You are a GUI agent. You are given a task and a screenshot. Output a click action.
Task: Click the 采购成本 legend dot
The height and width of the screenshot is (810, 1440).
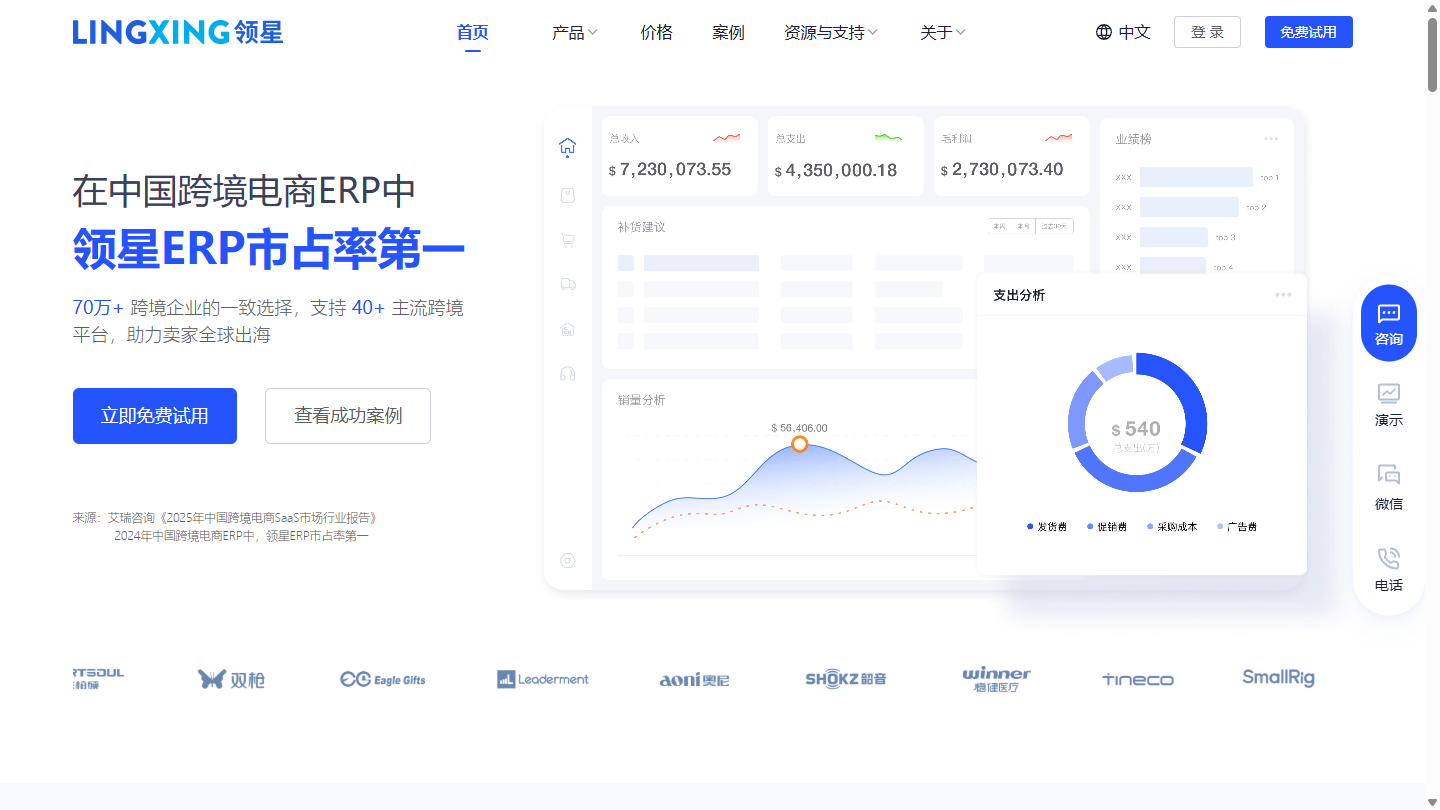(x=1150, y=527)
